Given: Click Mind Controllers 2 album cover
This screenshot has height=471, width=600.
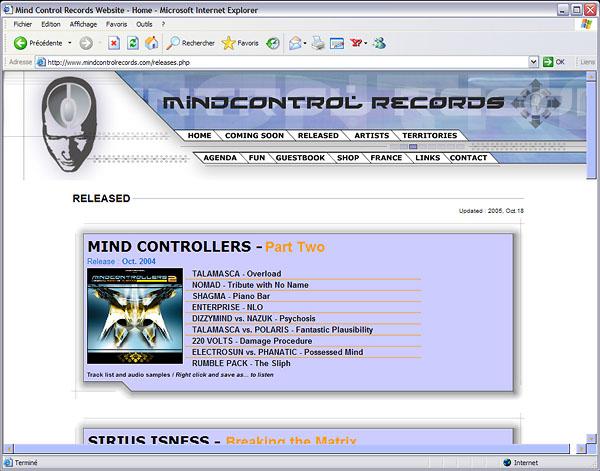Looking at the screenshot, I should [x=135, y=316].
